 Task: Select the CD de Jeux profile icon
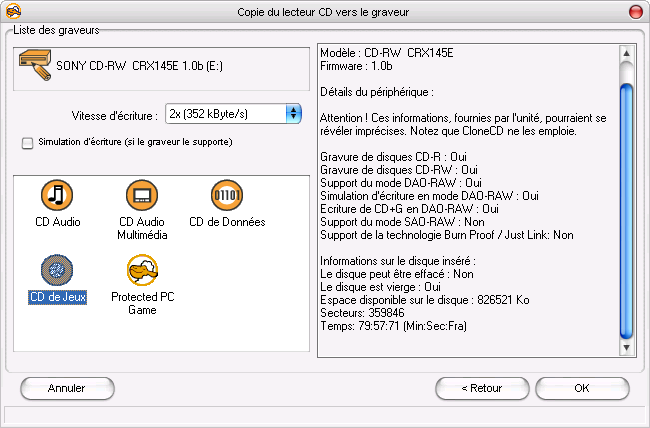pos(57,270)
